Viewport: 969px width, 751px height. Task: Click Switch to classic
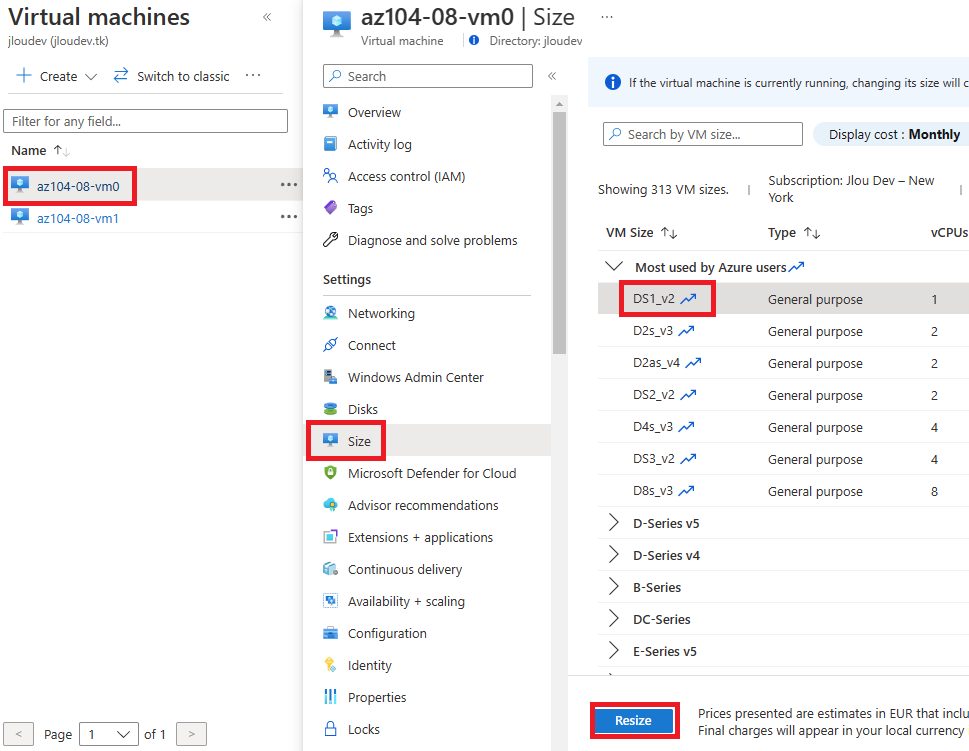pyautogui.click(x=172, y=76)
